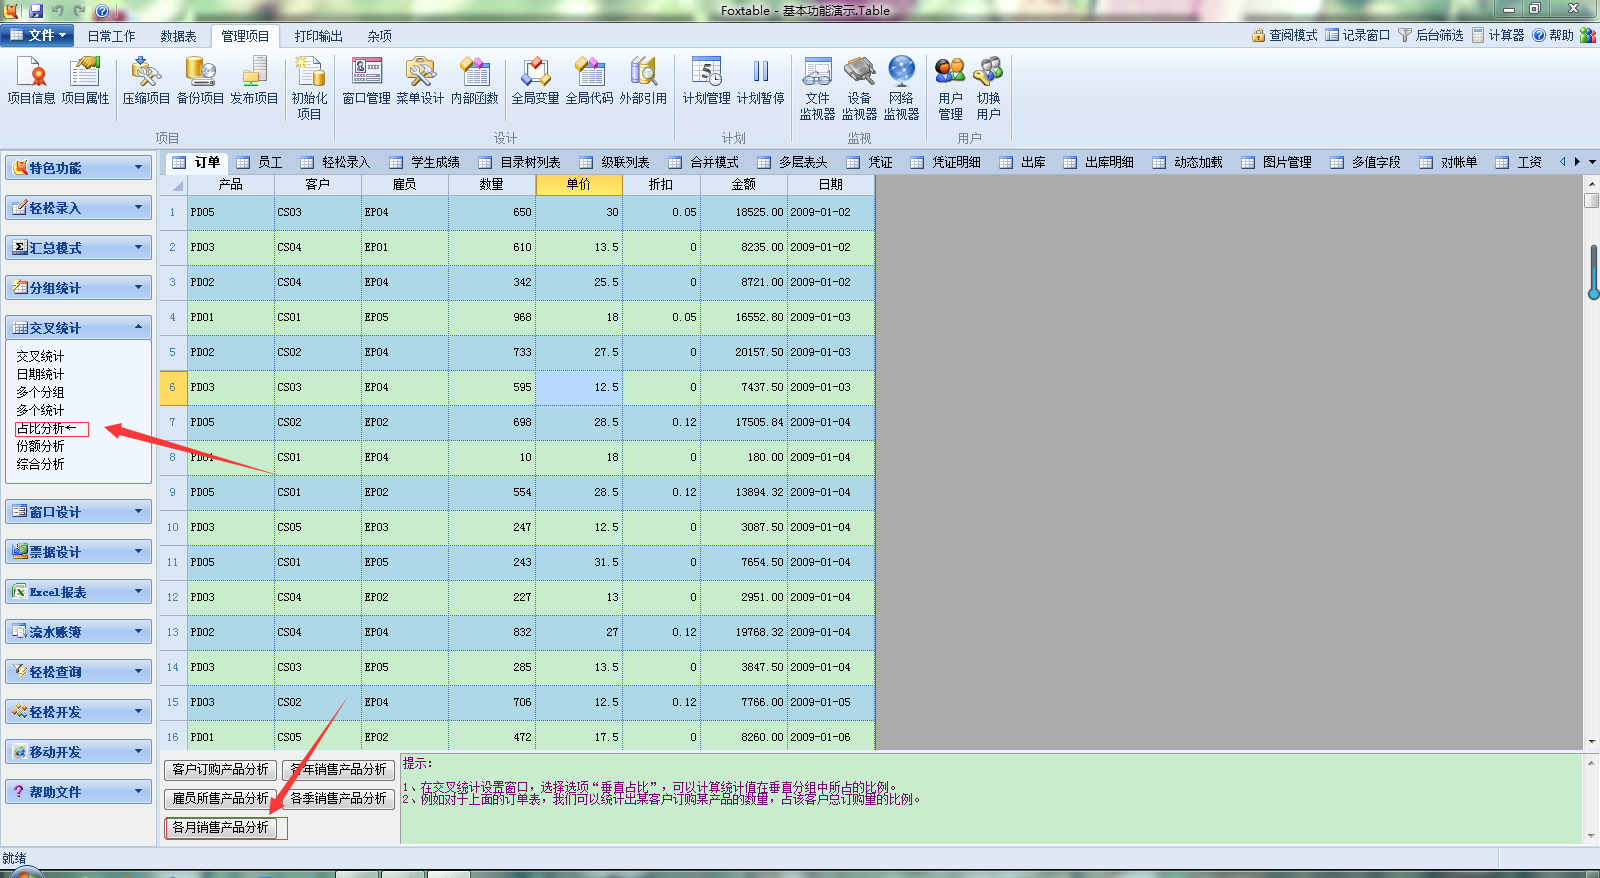1600x878 pixels.
Task: Click the 雇员所售产品分析 button
Action: [220, 798]
